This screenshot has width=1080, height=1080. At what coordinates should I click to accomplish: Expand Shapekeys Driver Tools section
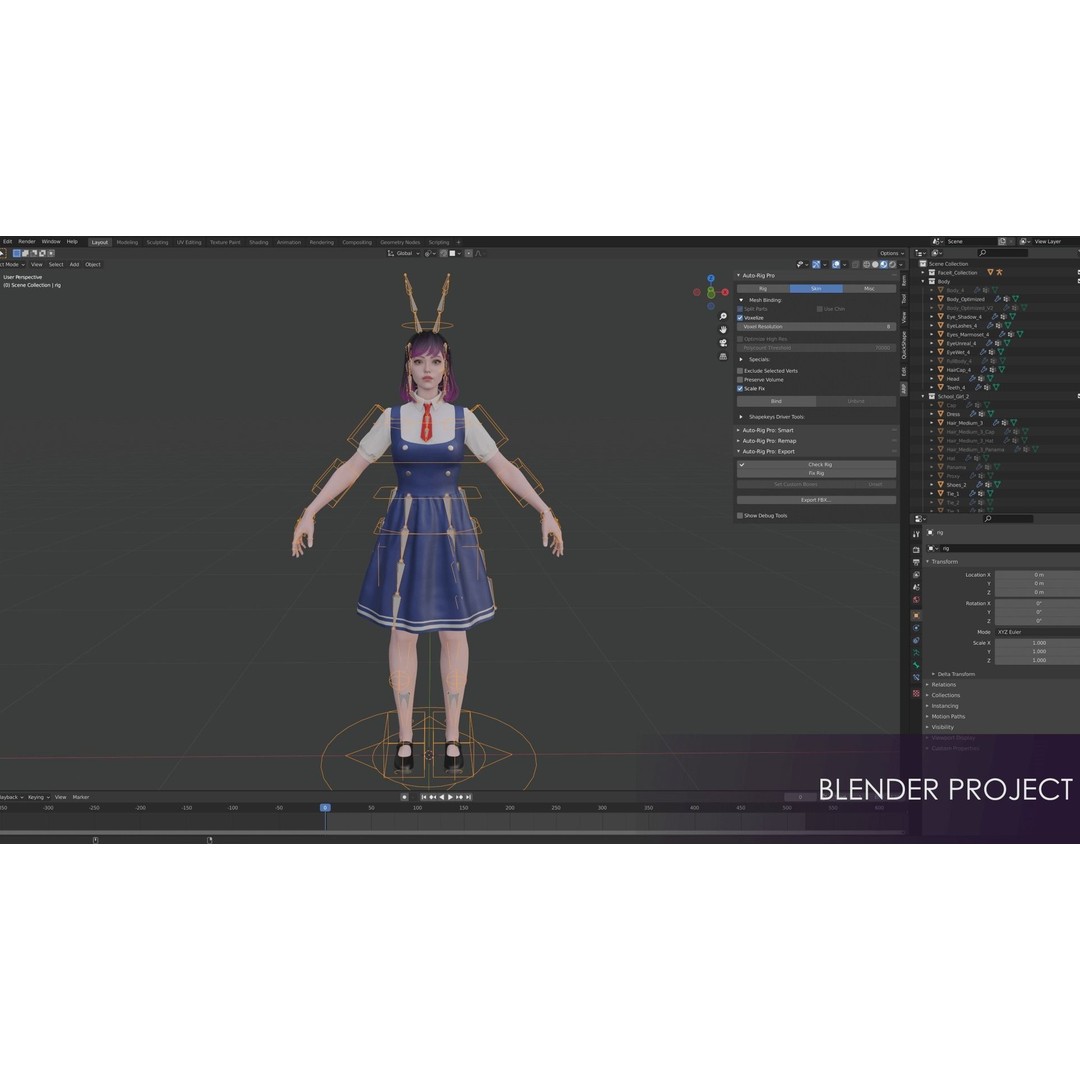click(x=742, y=417)
